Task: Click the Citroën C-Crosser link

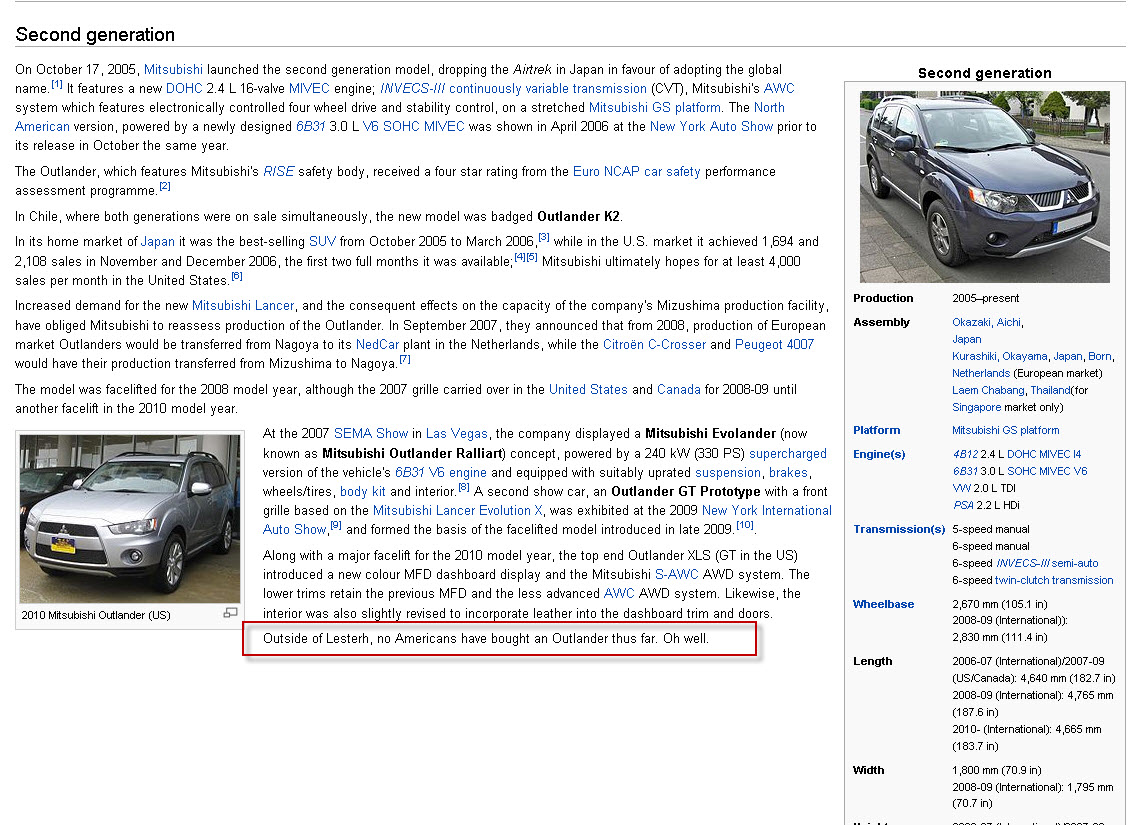Action: (652, 344)
